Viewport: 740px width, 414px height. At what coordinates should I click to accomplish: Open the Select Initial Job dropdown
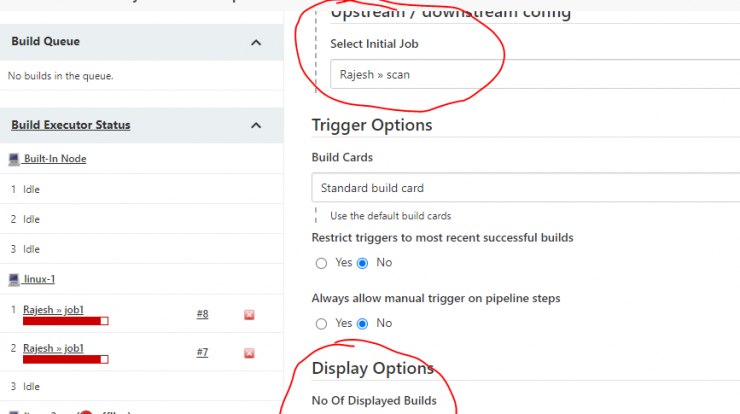tap(535, 74)
